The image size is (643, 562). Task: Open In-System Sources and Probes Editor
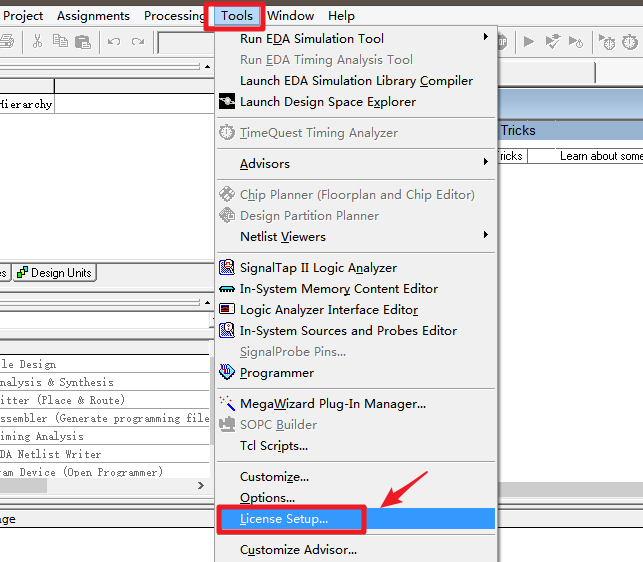(x=356, y=331)
